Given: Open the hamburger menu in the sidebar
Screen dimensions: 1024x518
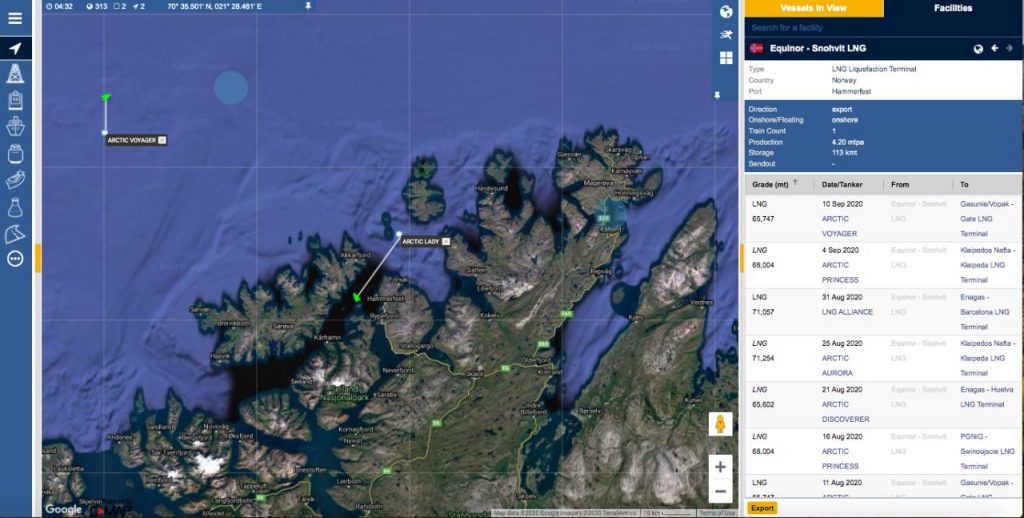Looking at the screenshot, I should (x=15, y=18).
